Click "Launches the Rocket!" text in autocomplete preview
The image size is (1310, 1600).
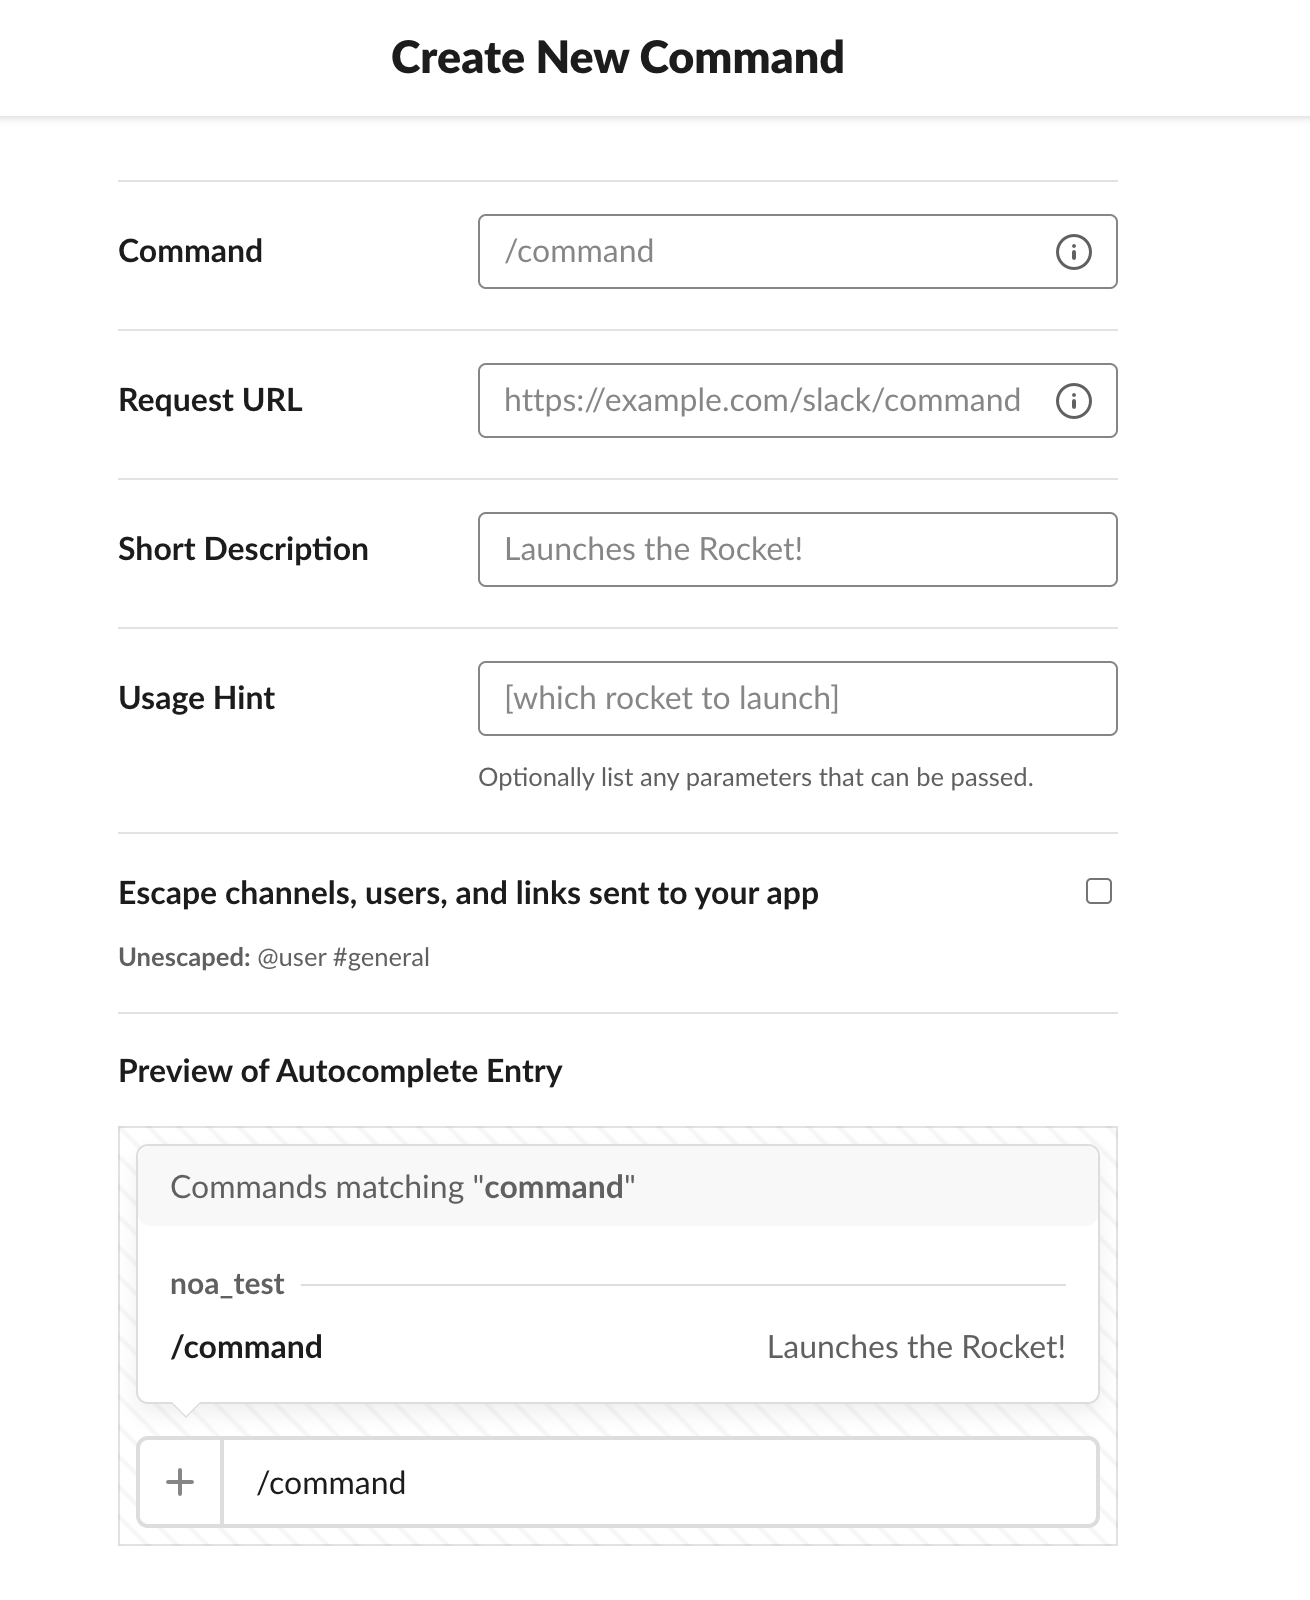point(916,1347)
